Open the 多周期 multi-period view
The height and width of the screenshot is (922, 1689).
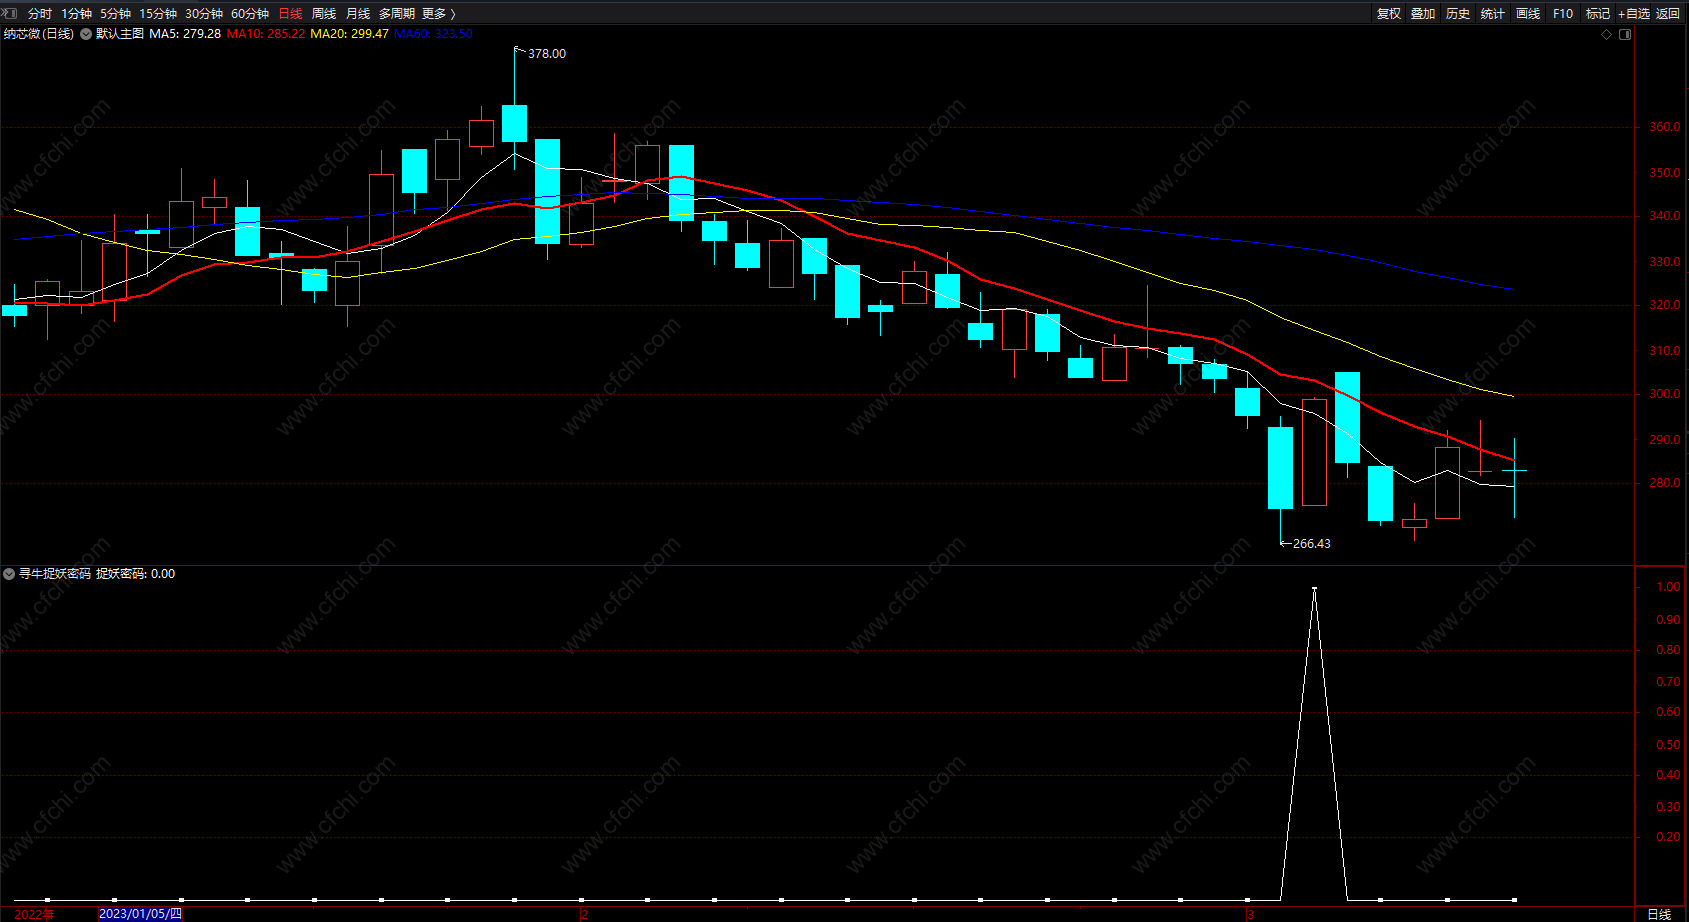tap(396, 14)
